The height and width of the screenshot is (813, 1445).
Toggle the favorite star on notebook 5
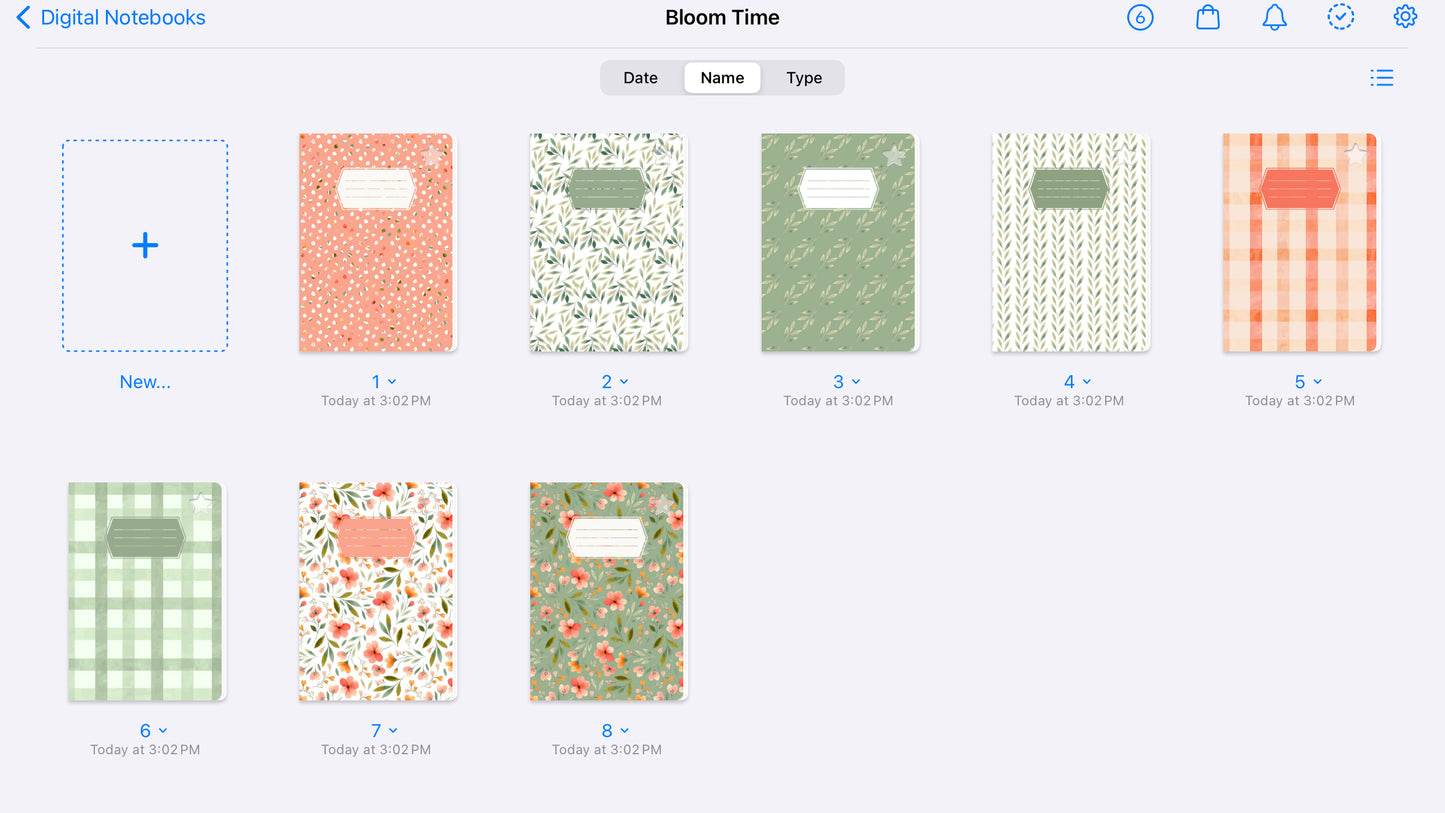[1356, 155]
